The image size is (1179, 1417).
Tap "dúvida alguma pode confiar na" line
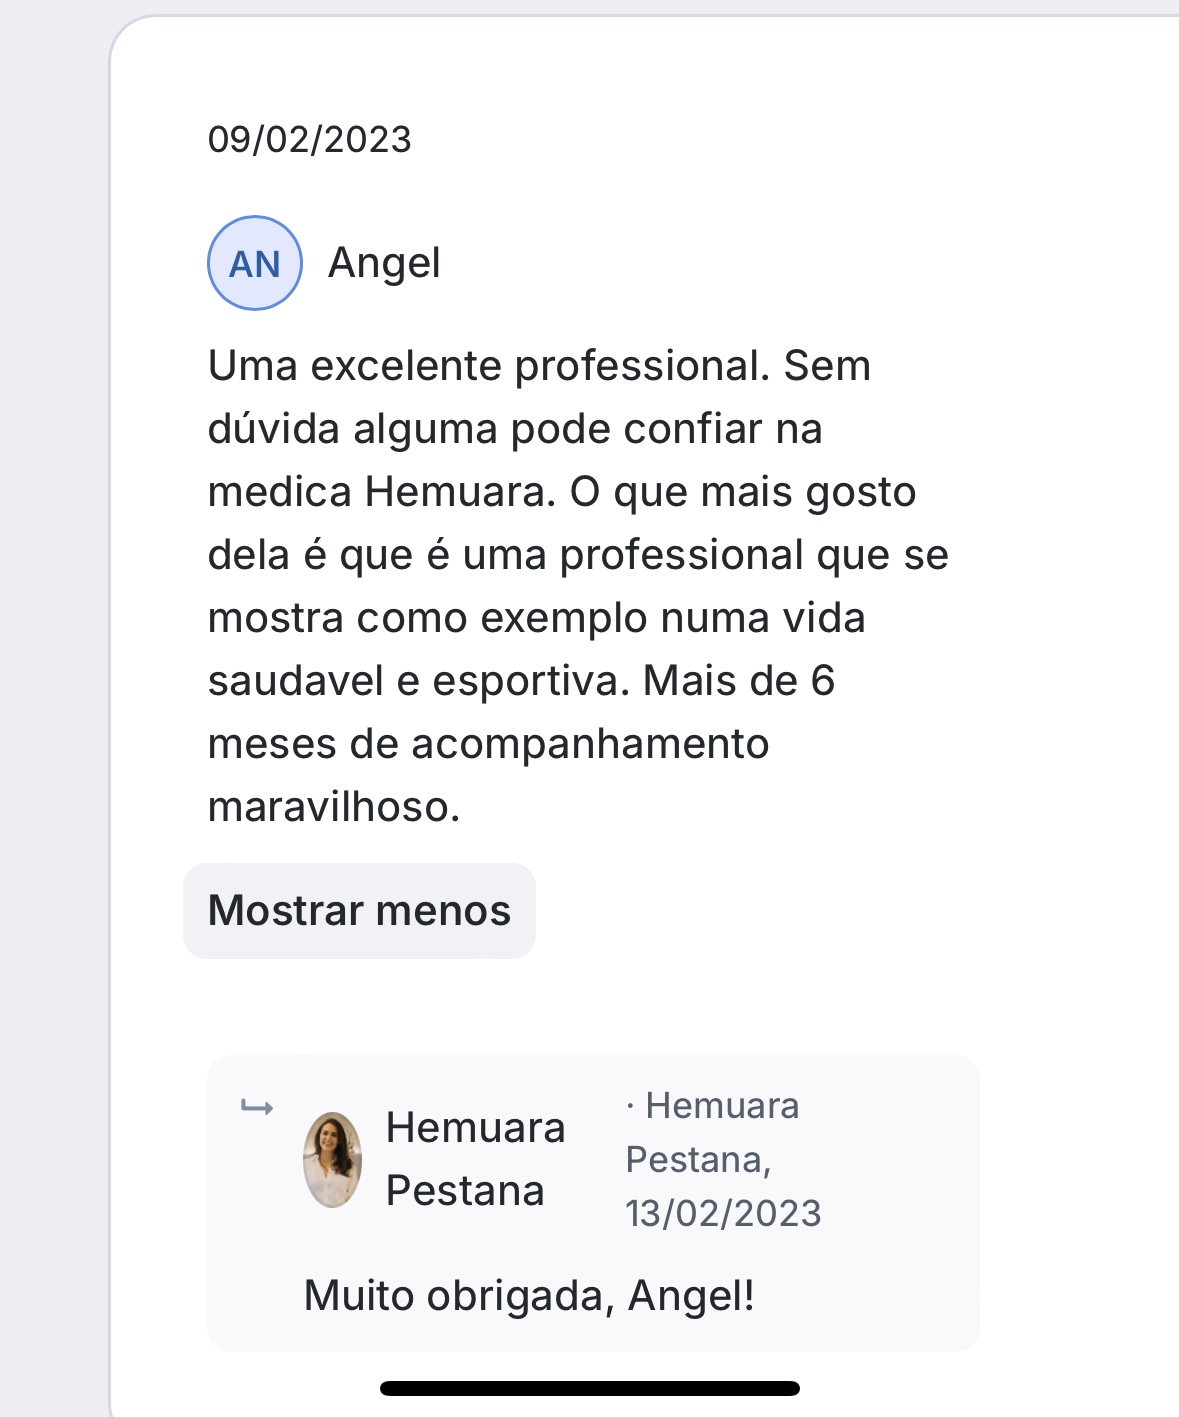[x=515, y=429]
